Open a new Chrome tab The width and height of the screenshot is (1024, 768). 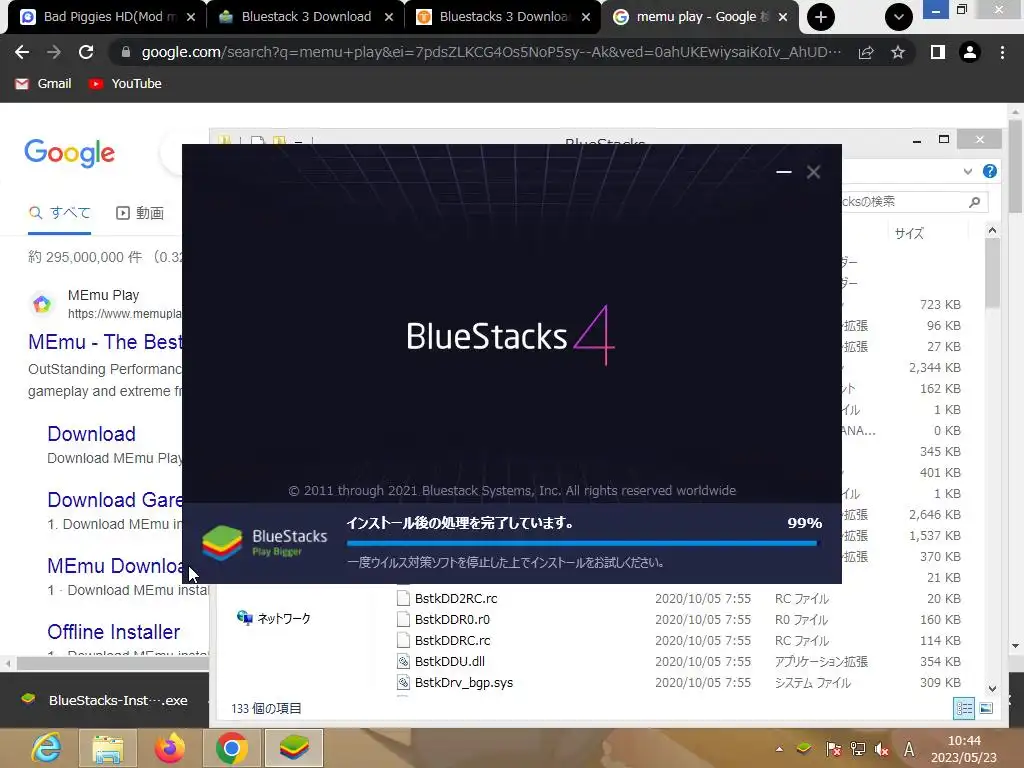(x=821, y=17)
